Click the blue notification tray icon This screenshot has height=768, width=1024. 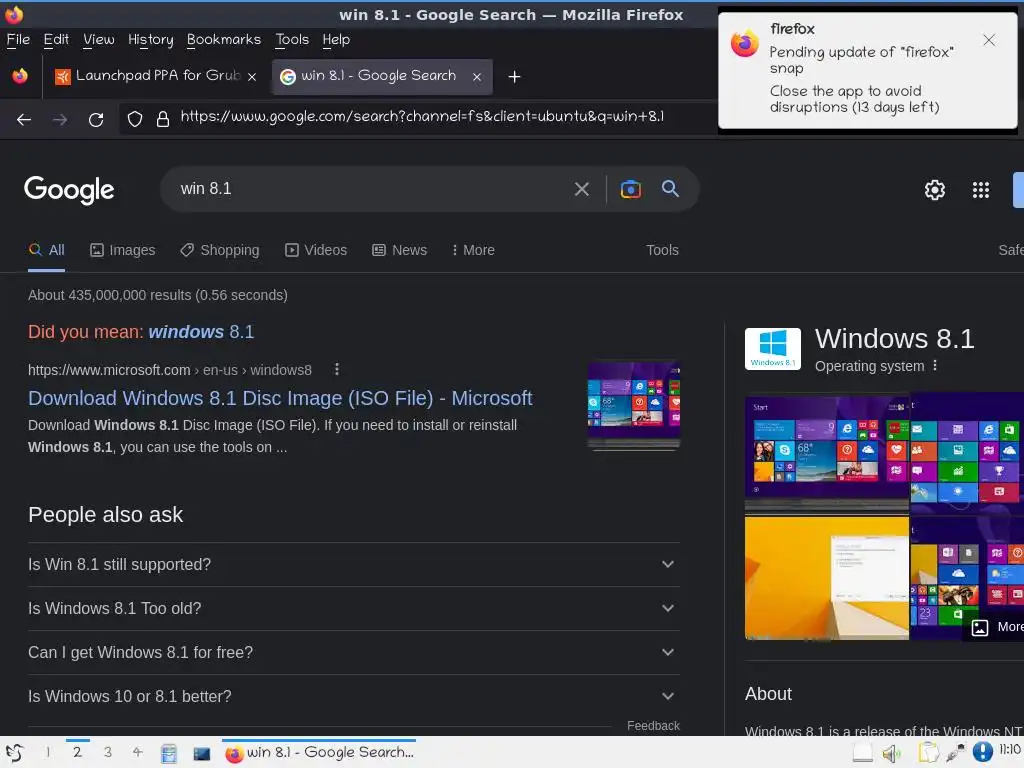coord(982,752)
